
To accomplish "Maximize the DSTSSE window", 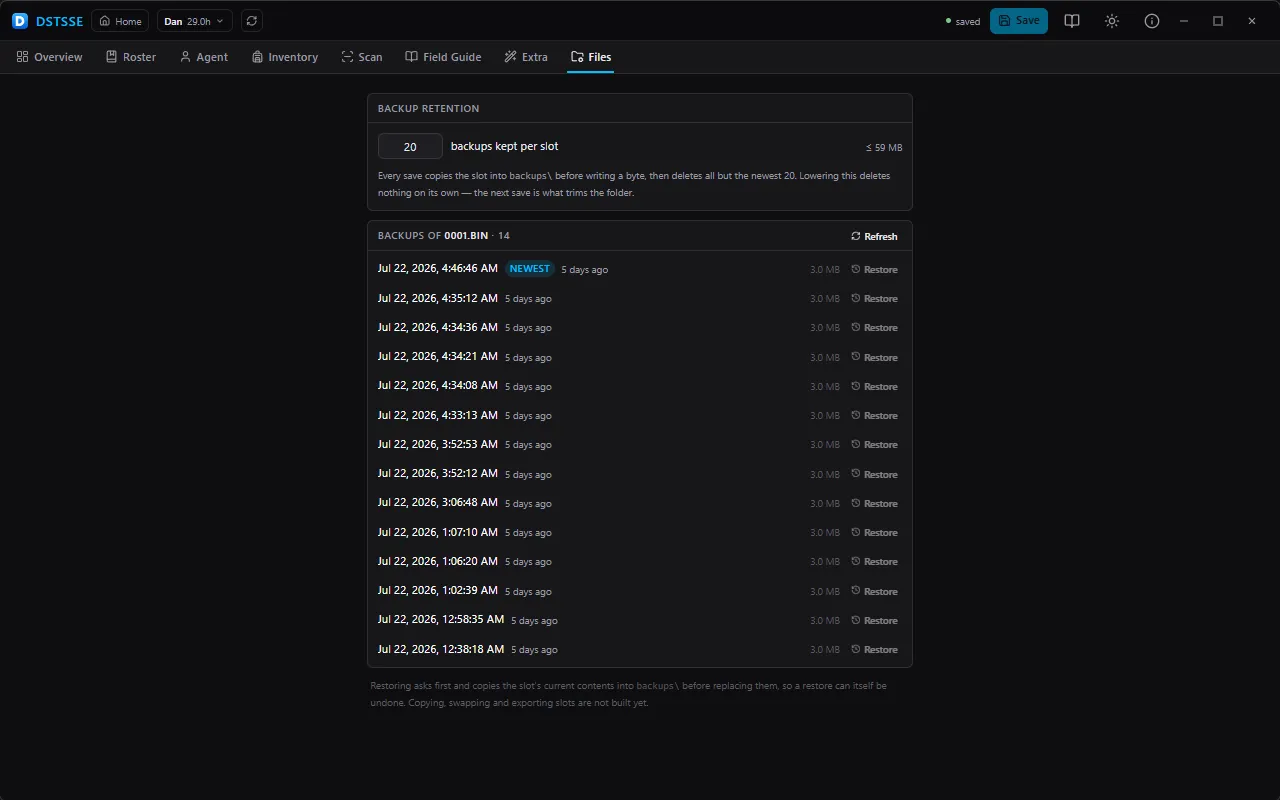I will pyautogui.click(x=1218, y=21).
